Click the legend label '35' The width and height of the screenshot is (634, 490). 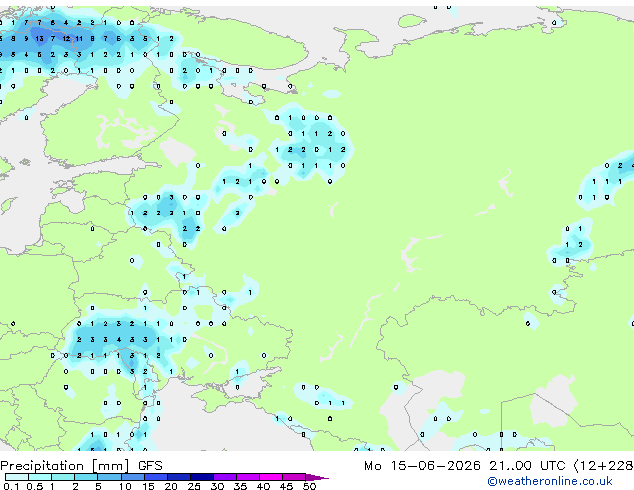tap(240, 486)
